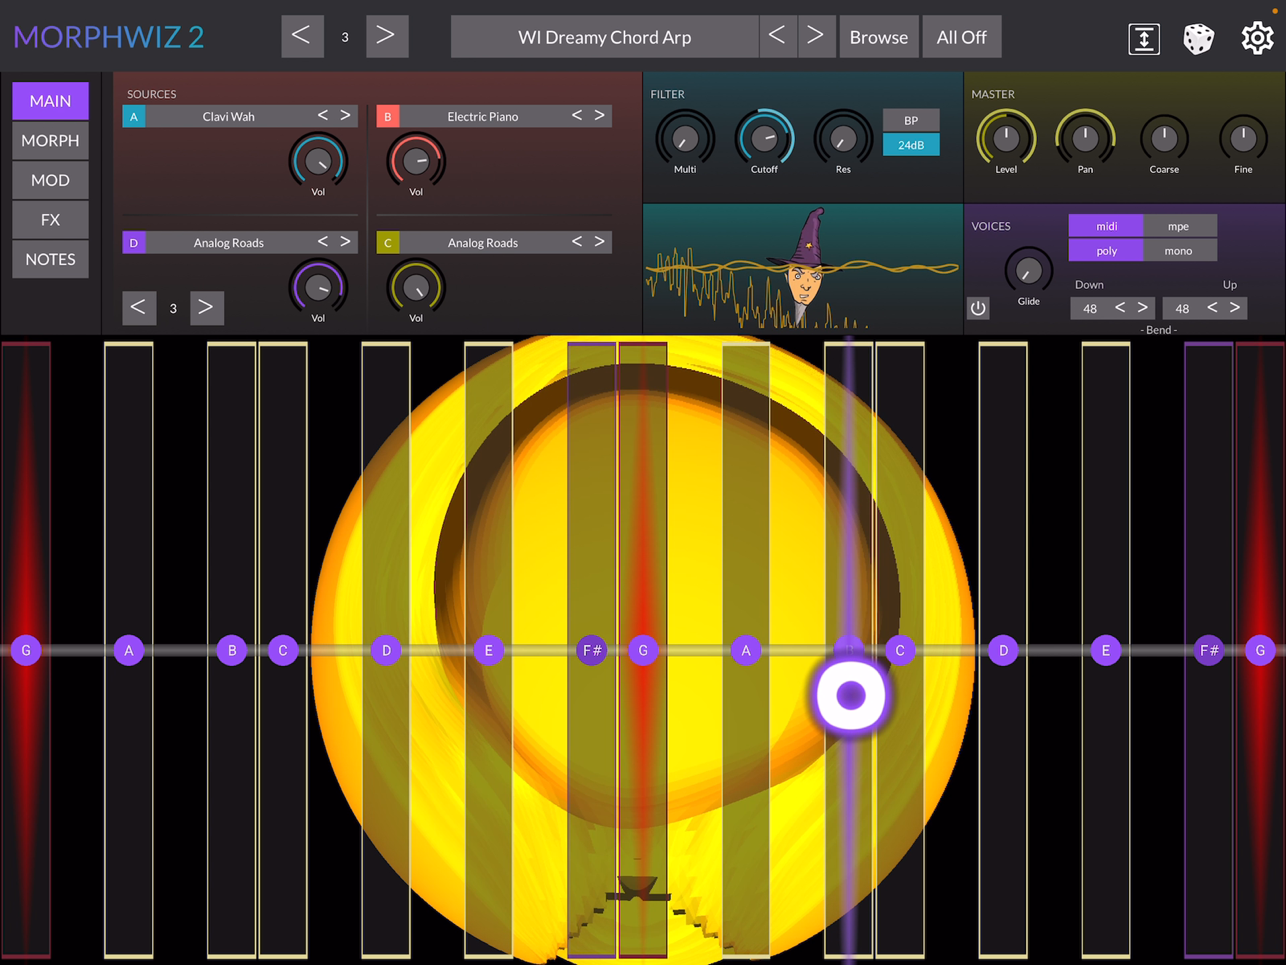Open the NOTES tab

click(x=50, y=259)
